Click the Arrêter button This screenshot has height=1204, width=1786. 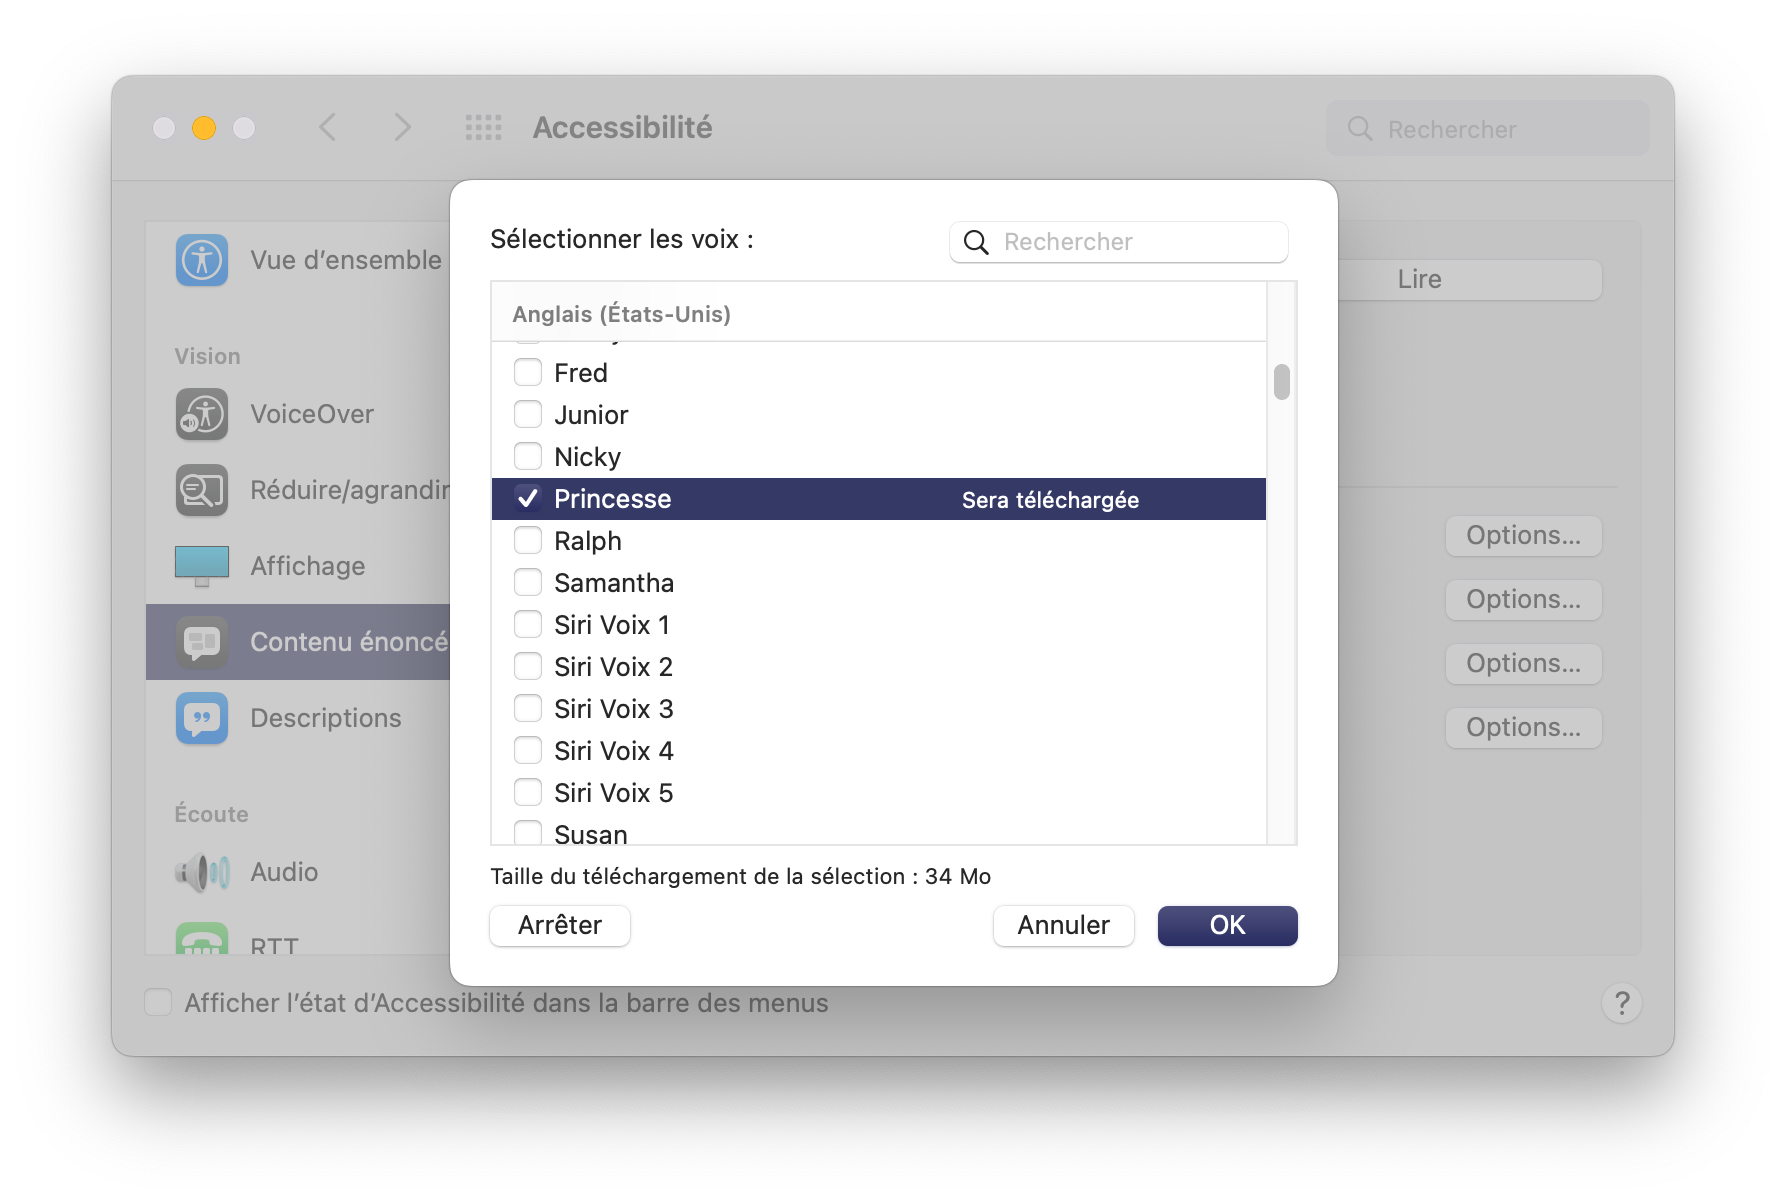tap(560, 925)
